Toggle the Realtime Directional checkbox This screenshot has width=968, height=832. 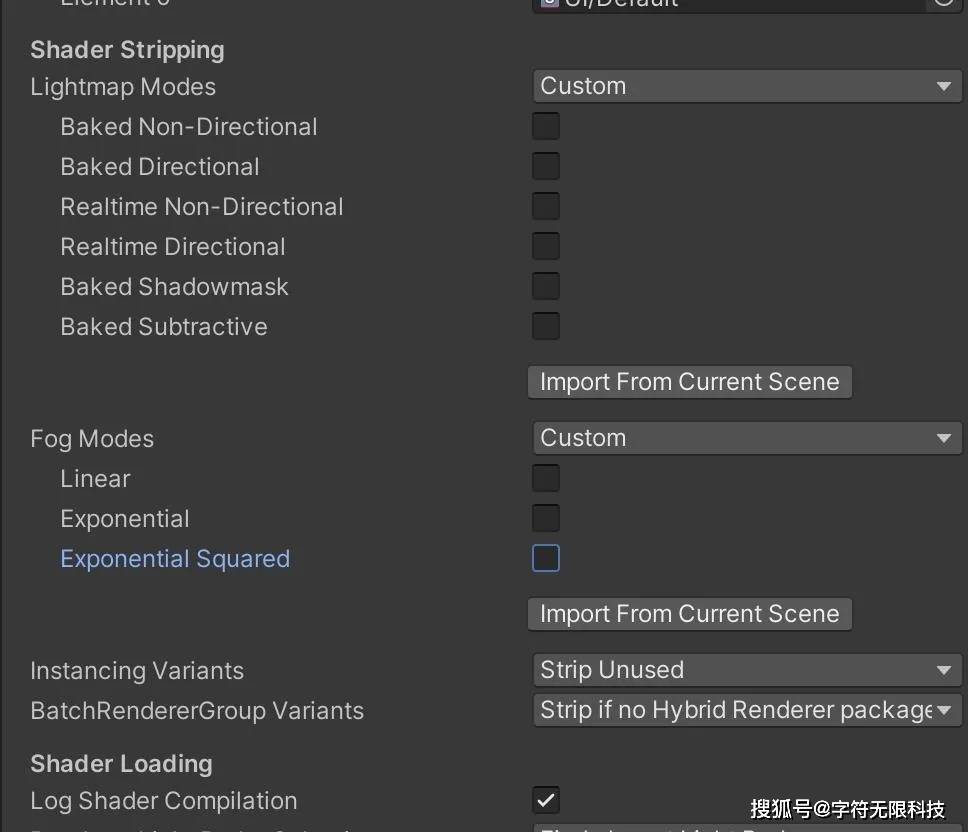pos(545,246)
